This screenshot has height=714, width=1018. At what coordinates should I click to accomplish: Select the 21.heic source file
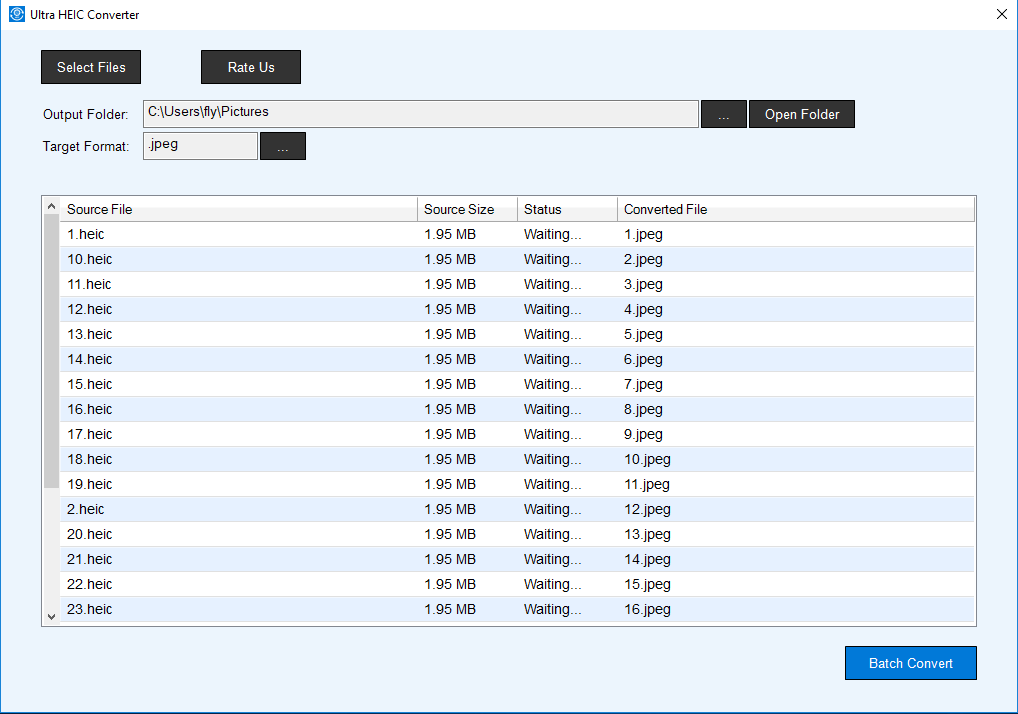90,559
